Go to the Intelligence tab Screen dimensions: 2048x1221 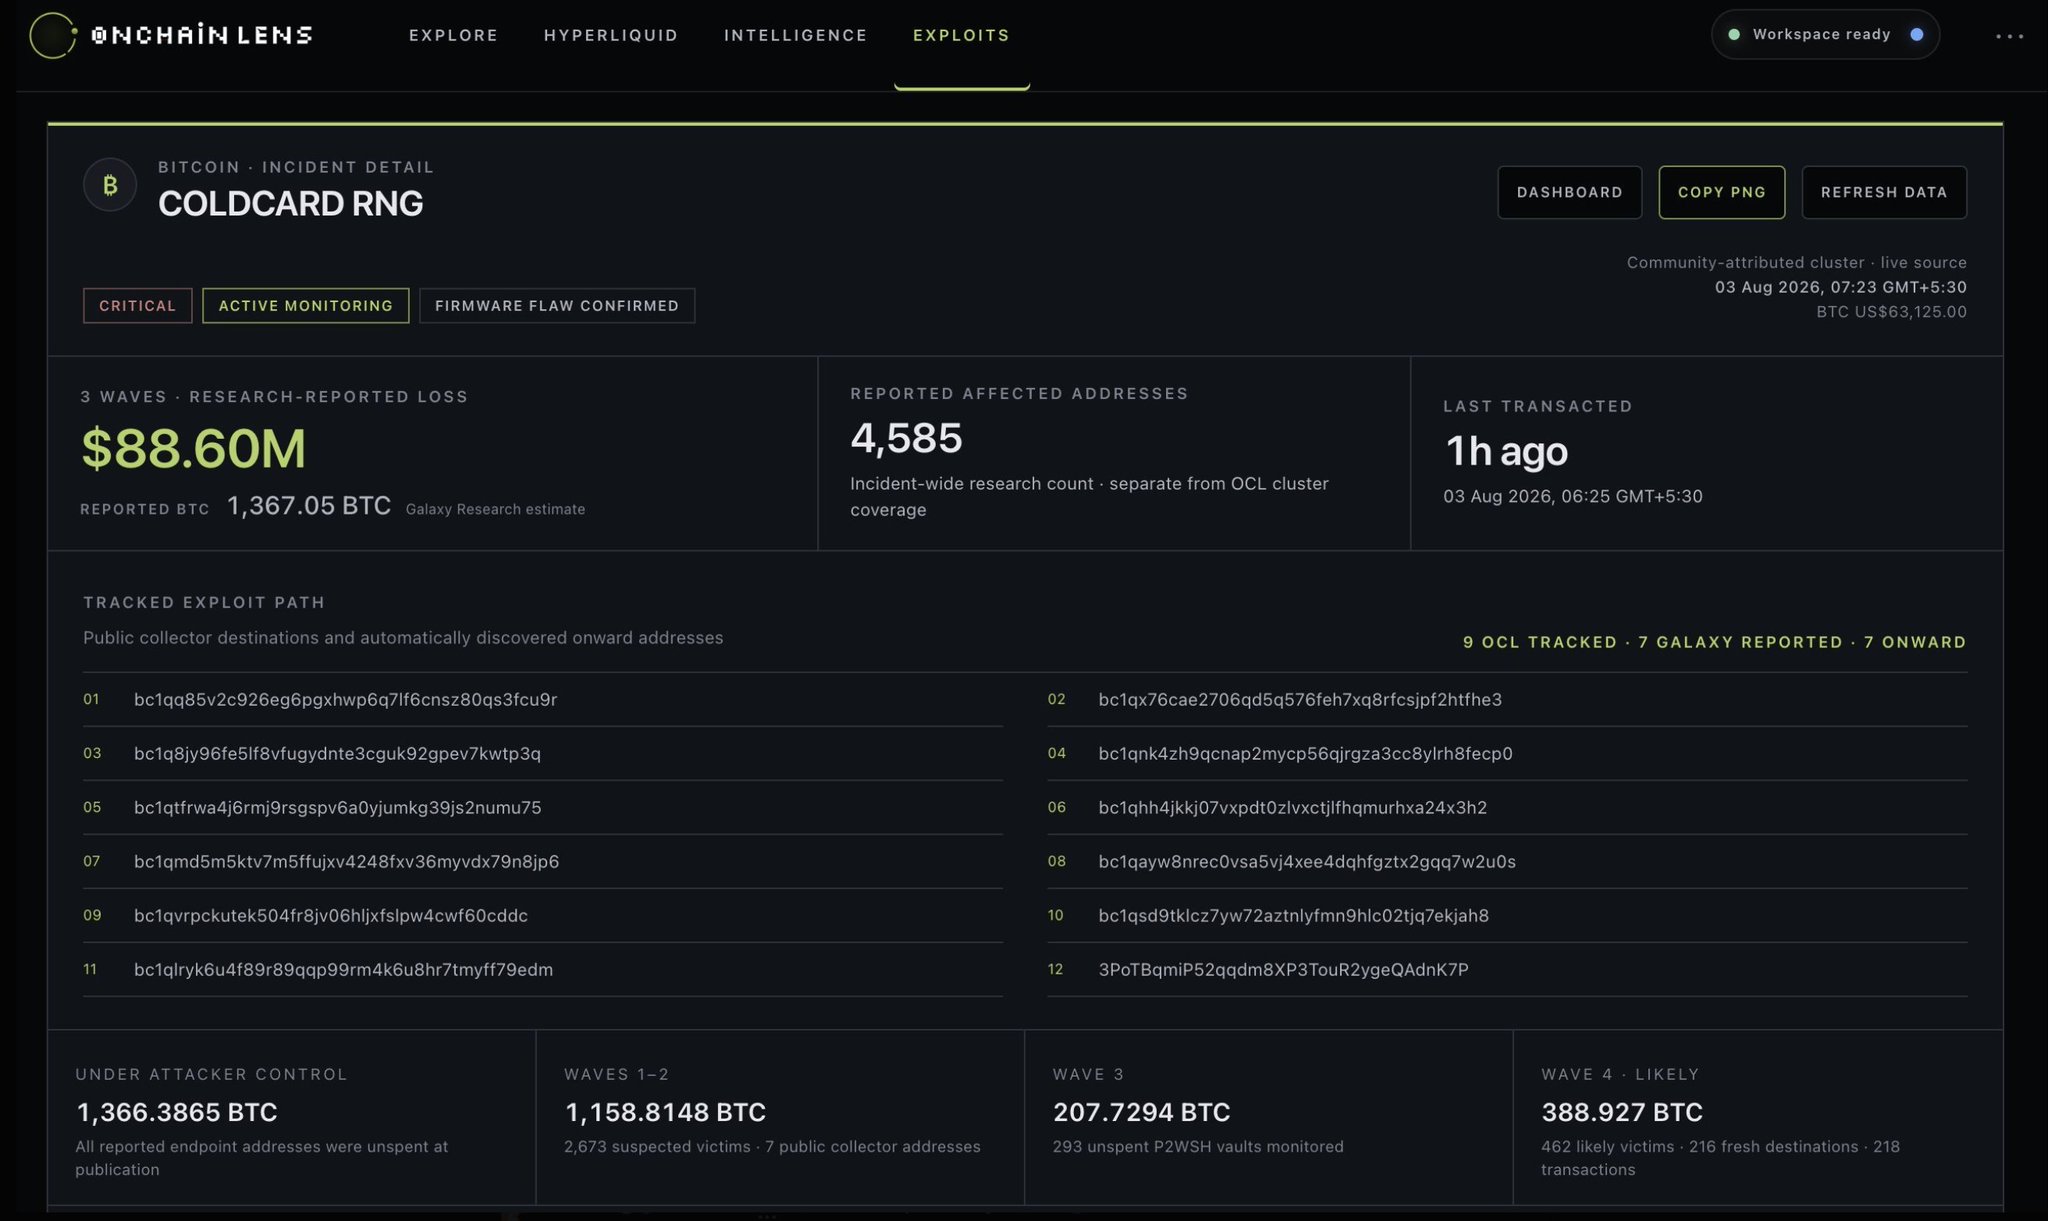(796, 35)
